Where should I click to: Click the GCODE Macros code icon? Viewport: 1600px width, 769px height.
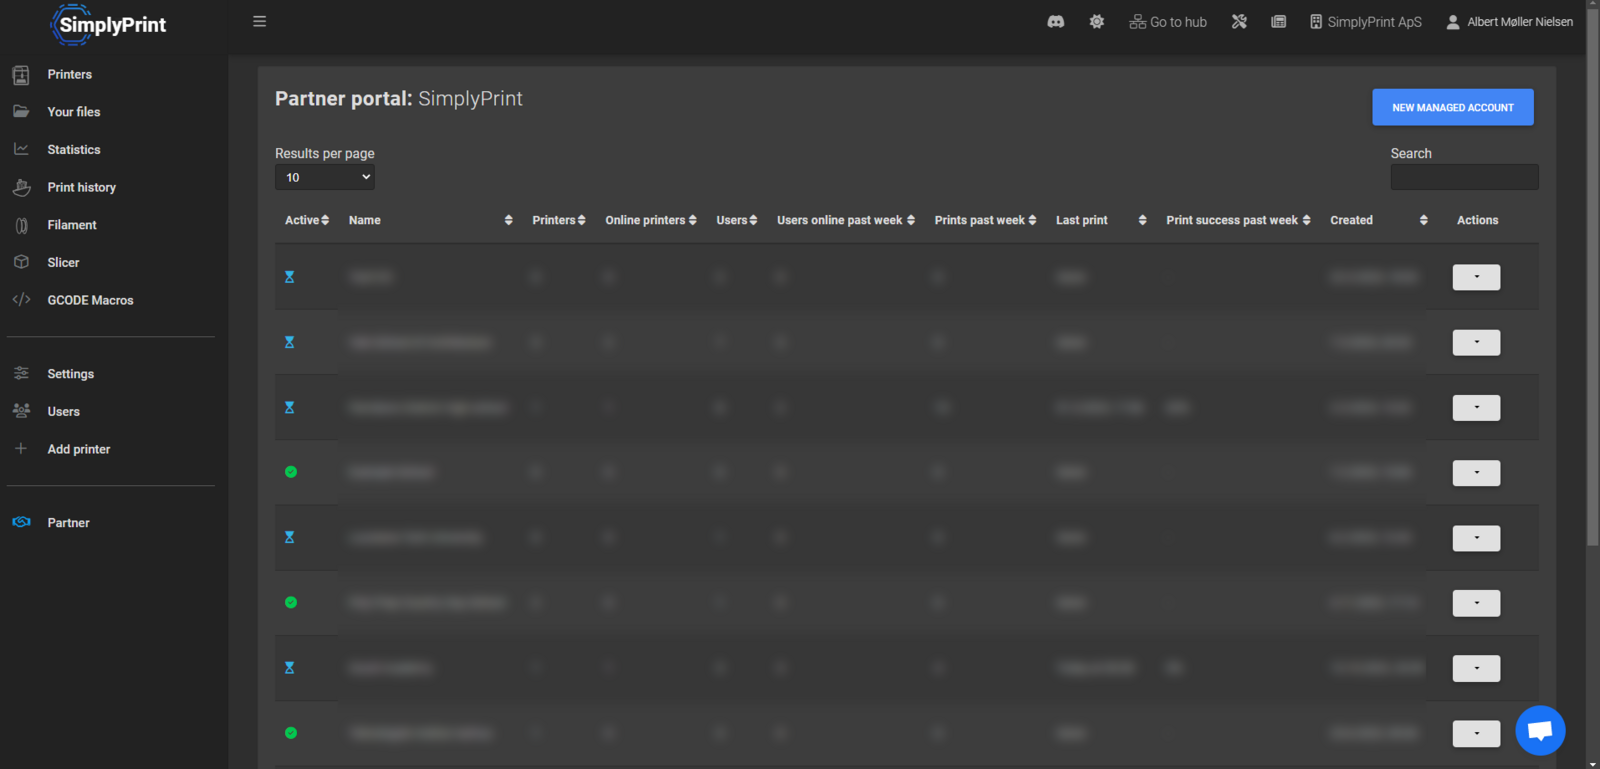click(21, 300)
